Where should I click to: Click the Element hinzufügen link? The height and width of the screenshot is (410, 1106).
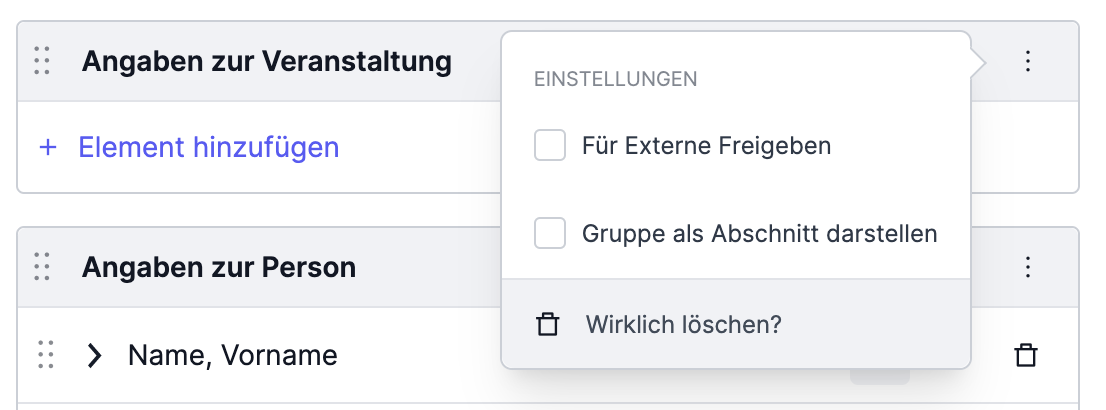point(209,147)
